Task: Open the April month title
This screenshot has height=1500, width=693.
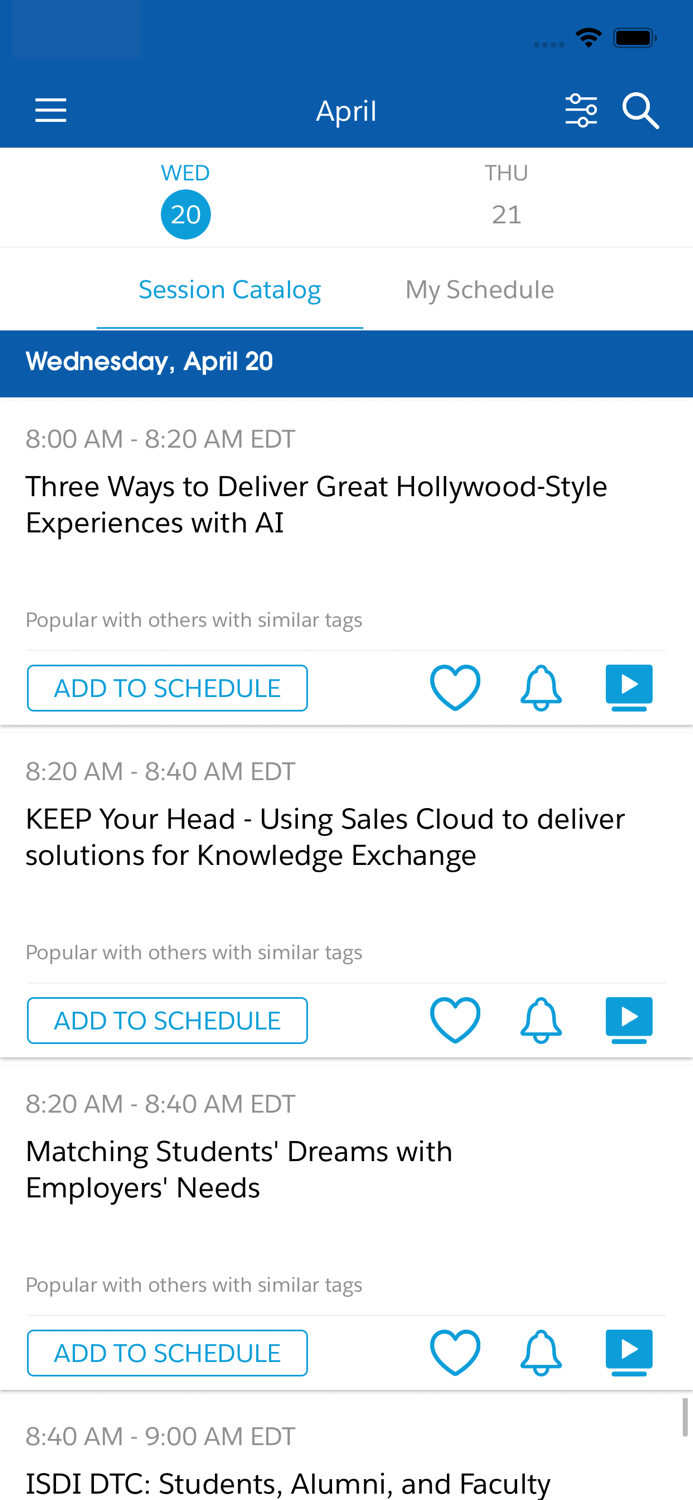Action: 346,110
